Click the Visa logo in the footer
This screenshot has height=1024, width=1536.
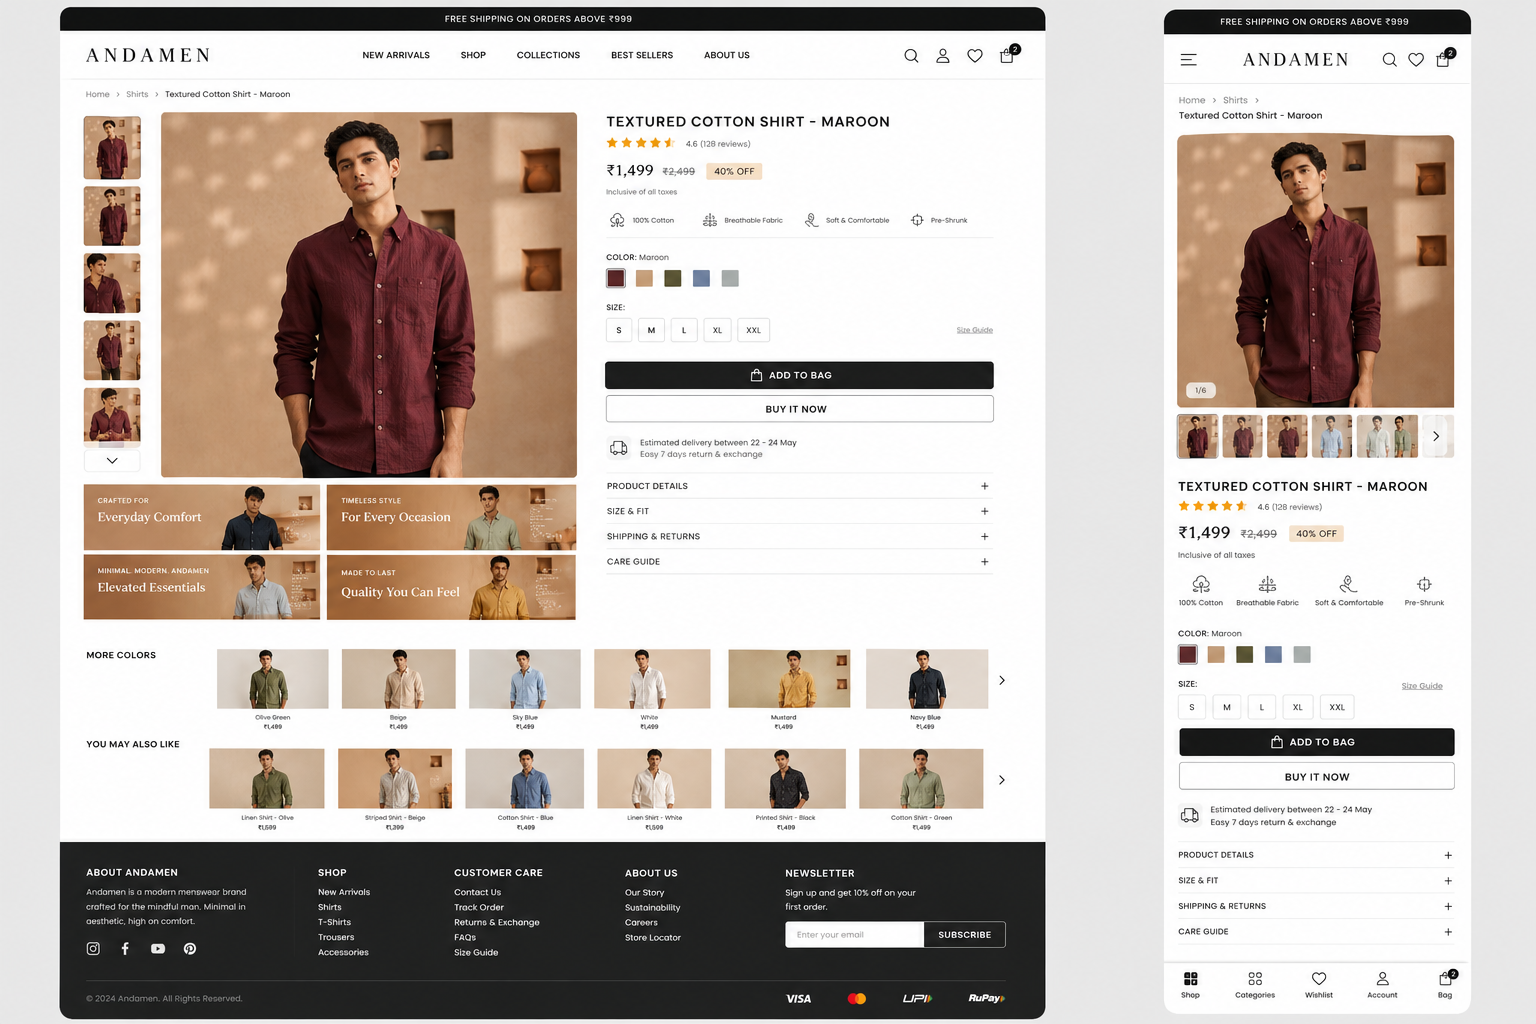(x=798, y=999)
